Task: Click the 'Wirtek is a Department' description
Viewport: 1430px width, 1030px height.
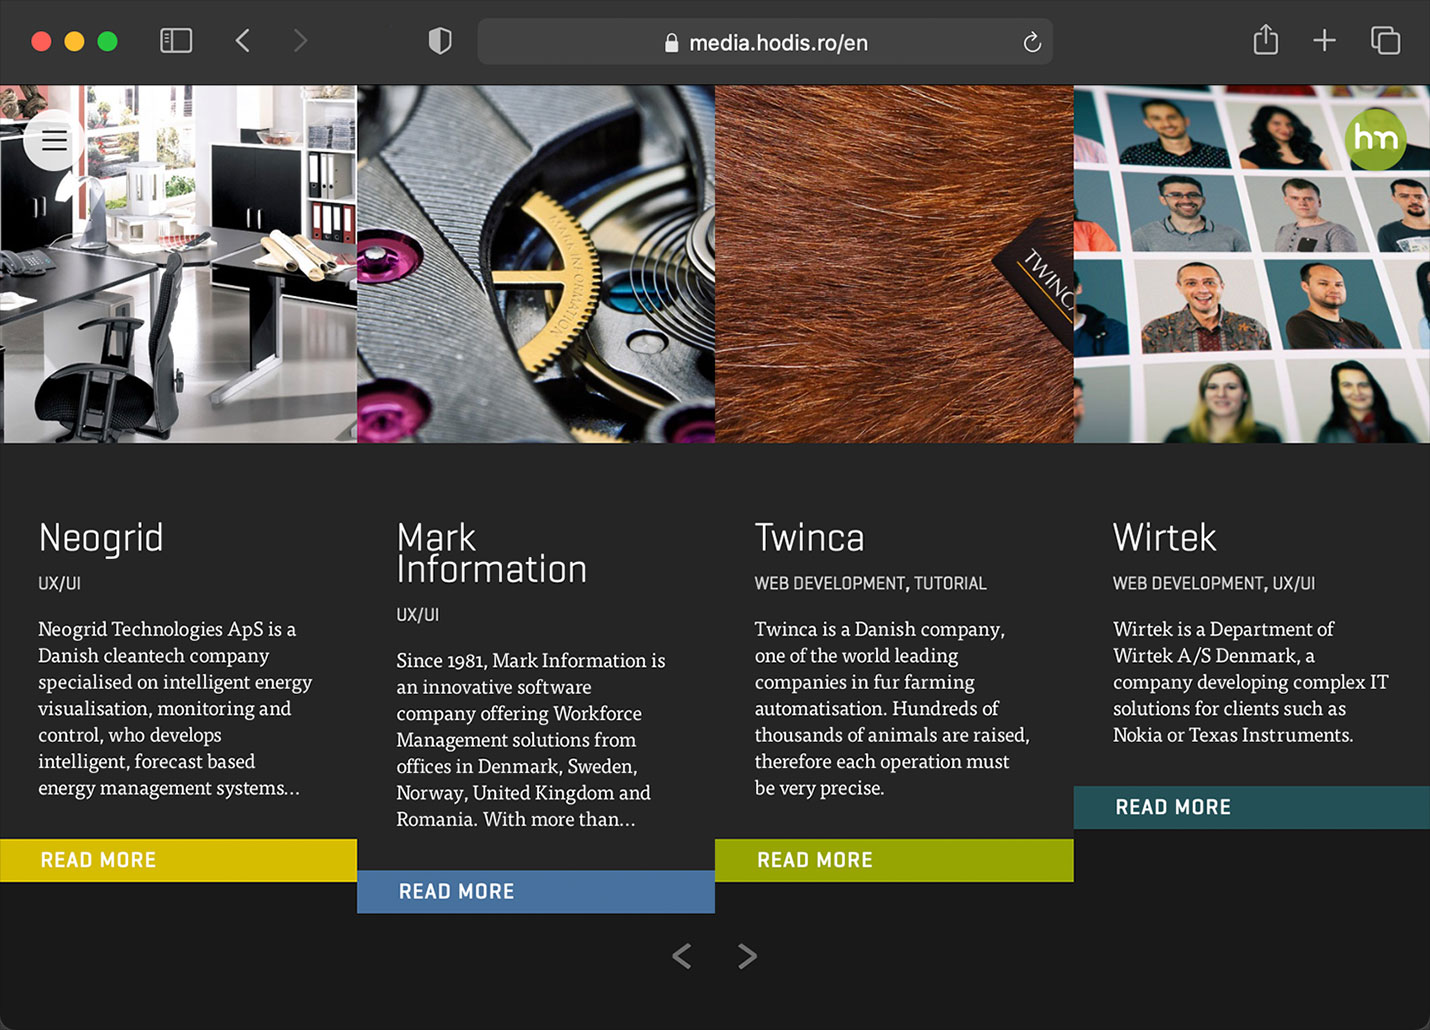Action: (x=1250, y=682)
